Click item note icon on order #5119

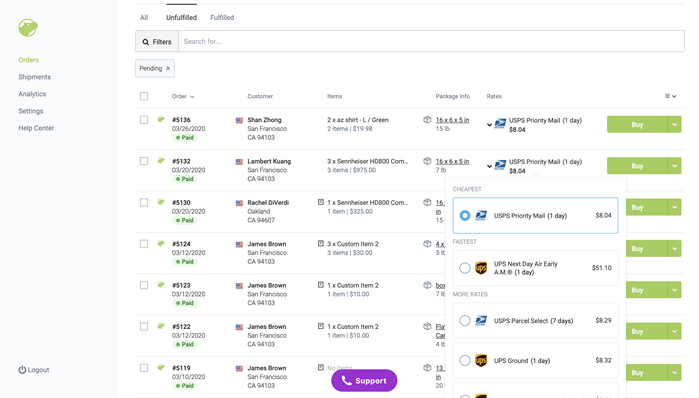321,367
